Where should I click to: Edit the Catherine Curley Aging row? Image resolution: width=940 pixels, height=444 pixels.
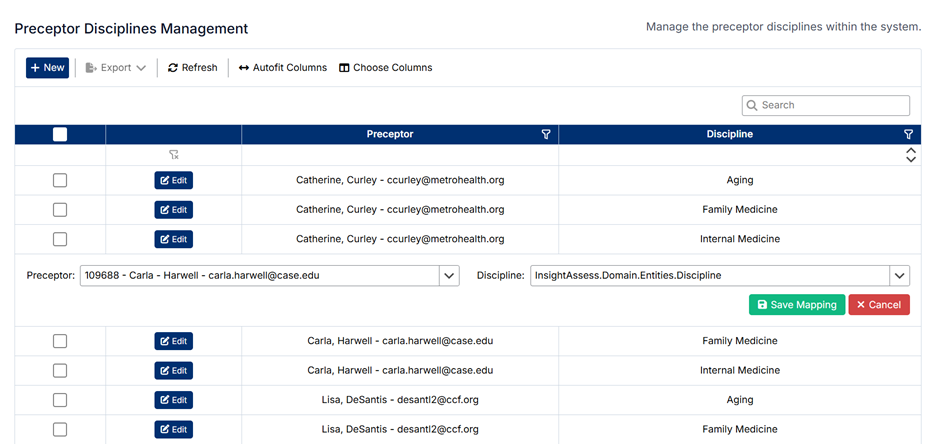(x=173, y=180)
